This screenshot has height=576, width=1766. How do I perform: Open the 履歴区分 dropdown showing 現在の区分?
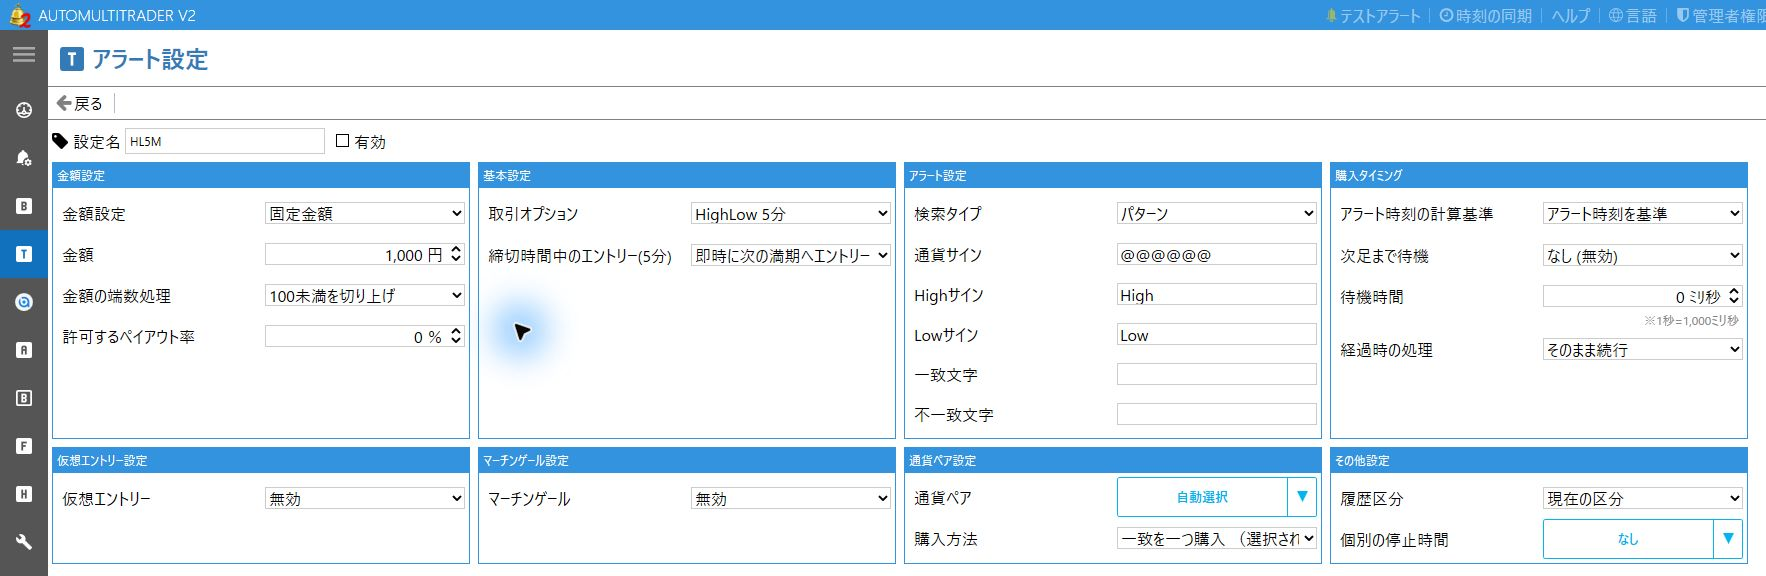[1643, 498]
